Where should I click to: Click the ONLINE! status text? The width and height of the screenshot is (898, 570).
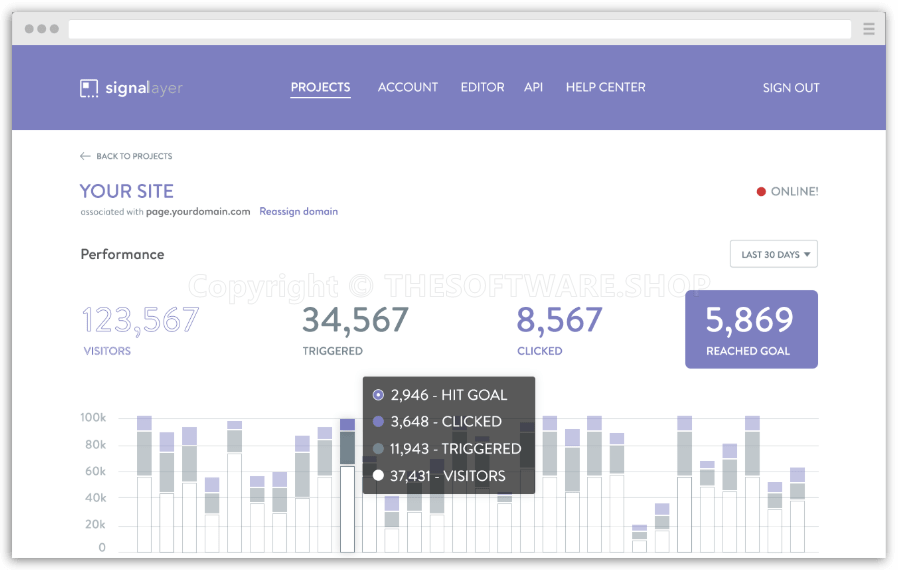[794, 191]
